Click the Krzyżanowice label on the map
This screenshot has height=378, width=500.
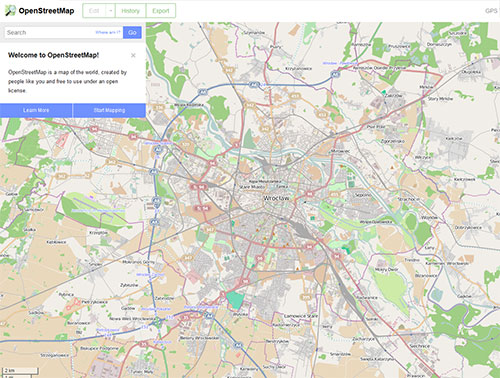click(299, 68)
